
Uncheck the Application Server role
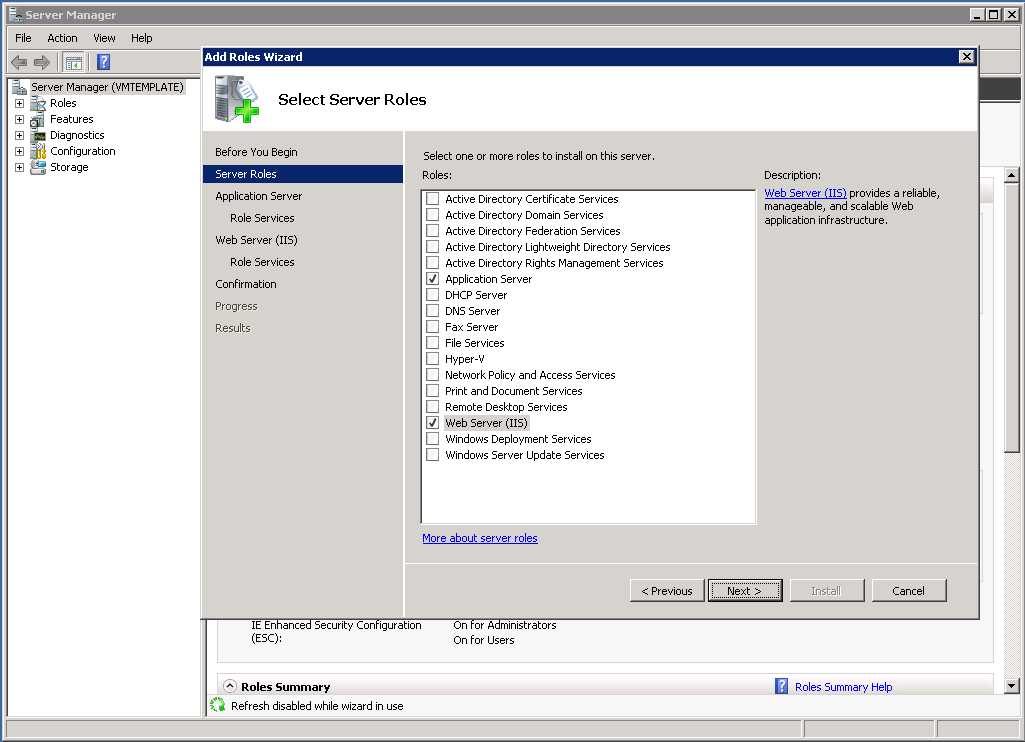point(432,278)
